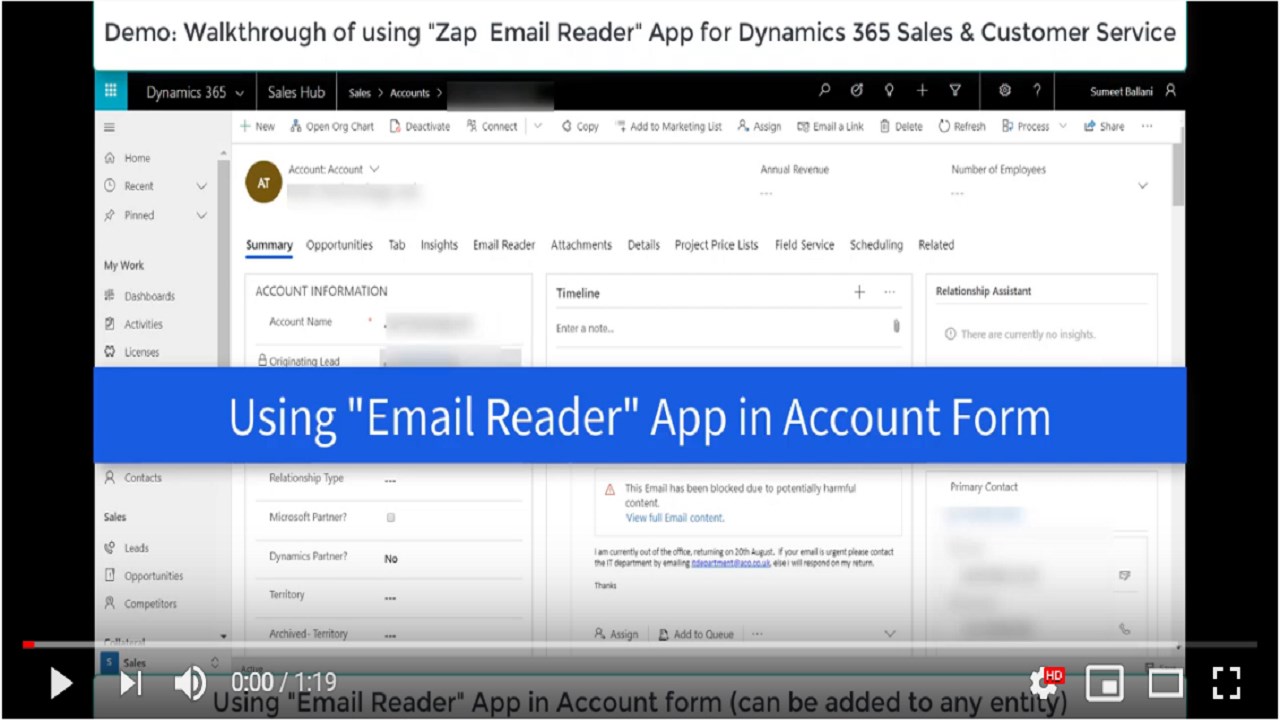This screenshot has height=720, width=1280.
Task: Expand Process dropdown arrow
Action: pyautogui.click(x=1063, y=126)
